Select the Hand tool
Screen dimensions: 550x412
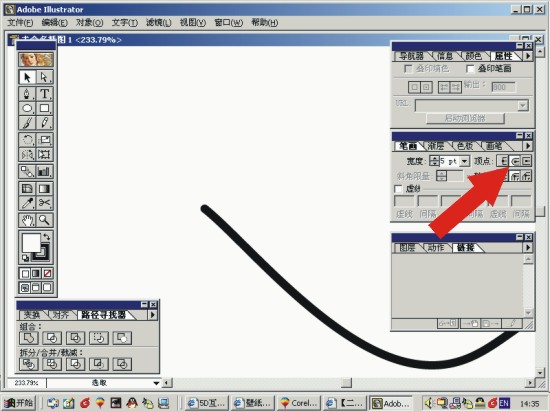[27, 220]
